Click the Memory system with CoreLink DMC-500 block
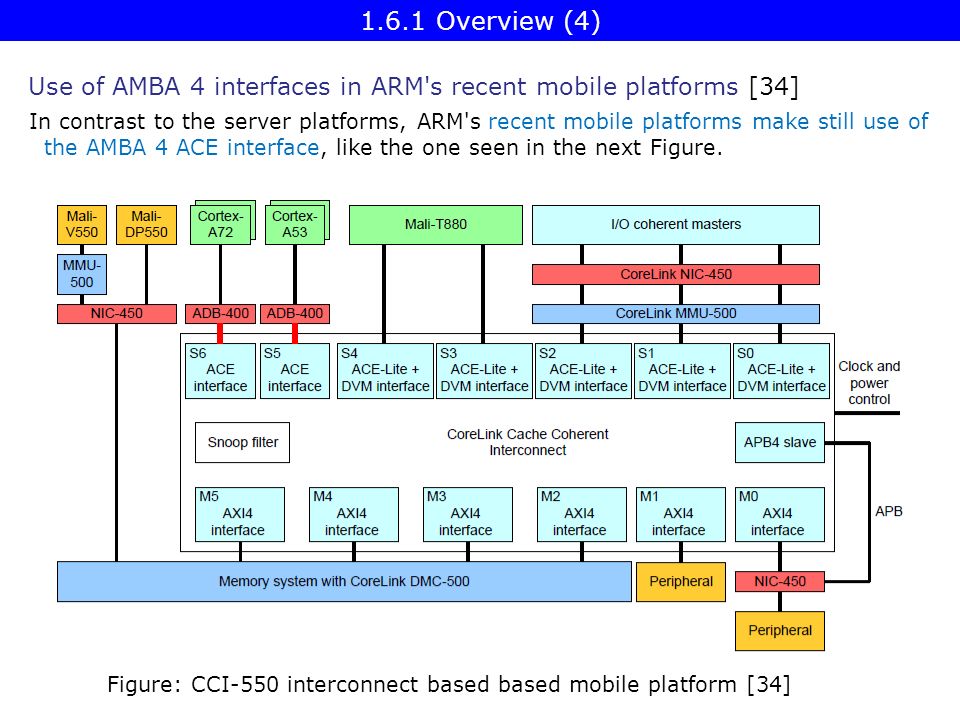This screenshot has height=720, width=960. click(x=344, y=582)
